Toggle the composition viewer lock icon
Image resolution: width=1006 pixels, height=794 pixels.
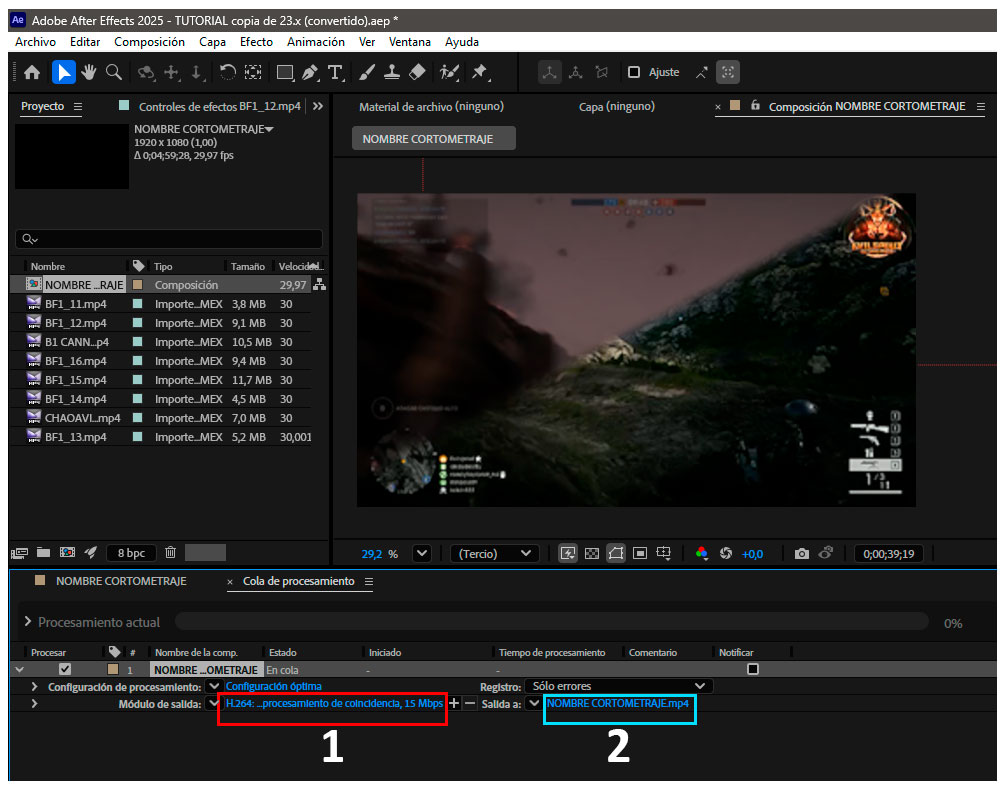pos(755,105)
